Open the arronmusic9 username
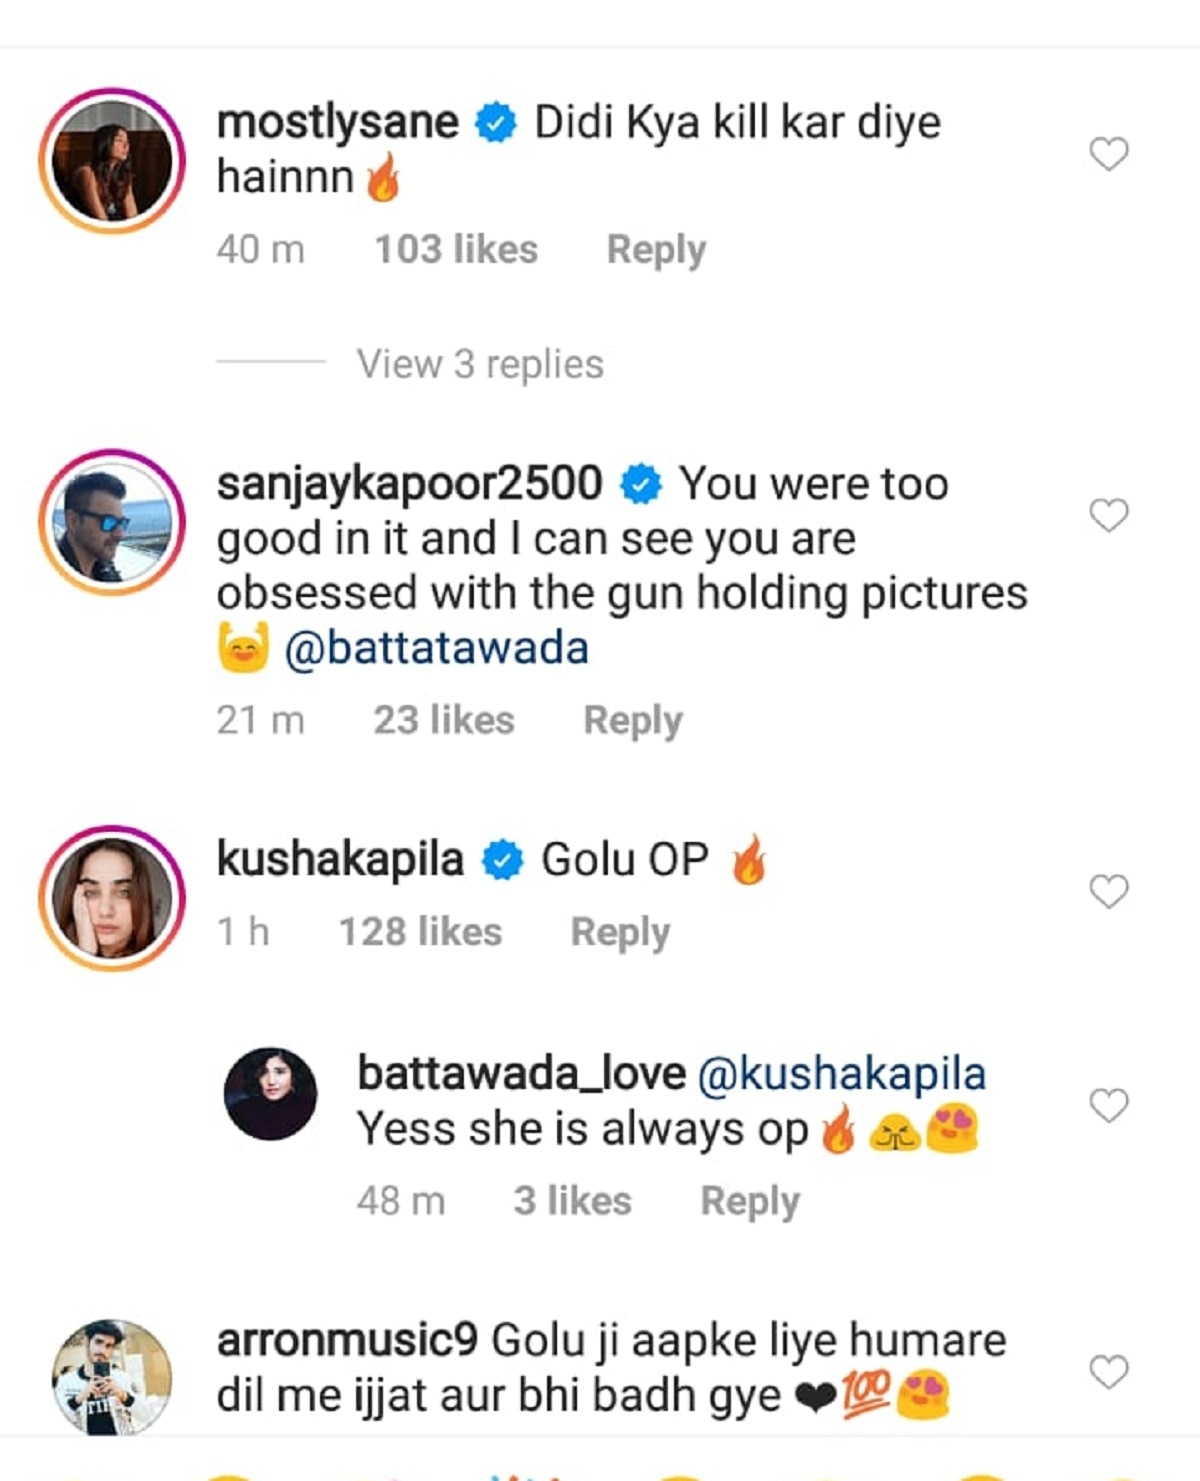This screenshot has height=1481, width=1200. coord(347,1341)
